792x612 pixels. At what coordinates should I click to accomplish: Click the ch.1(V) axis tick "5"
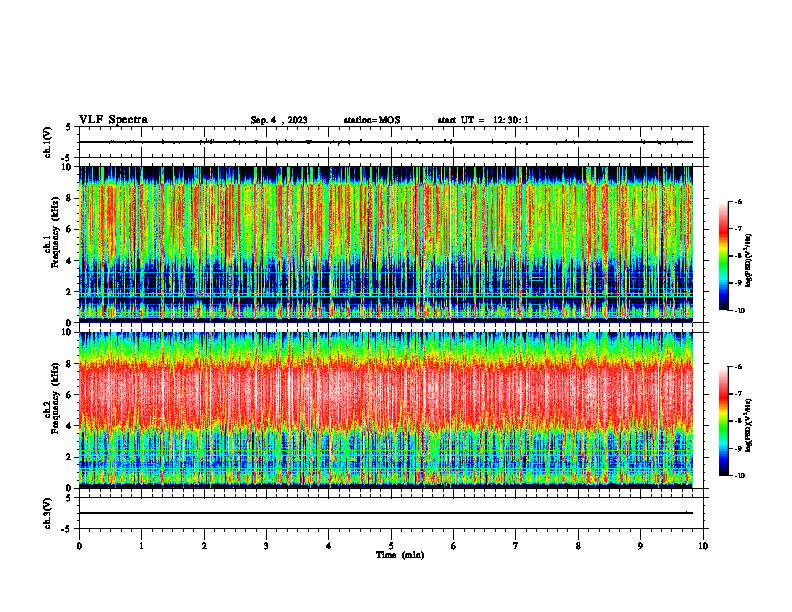click(69, 128)
